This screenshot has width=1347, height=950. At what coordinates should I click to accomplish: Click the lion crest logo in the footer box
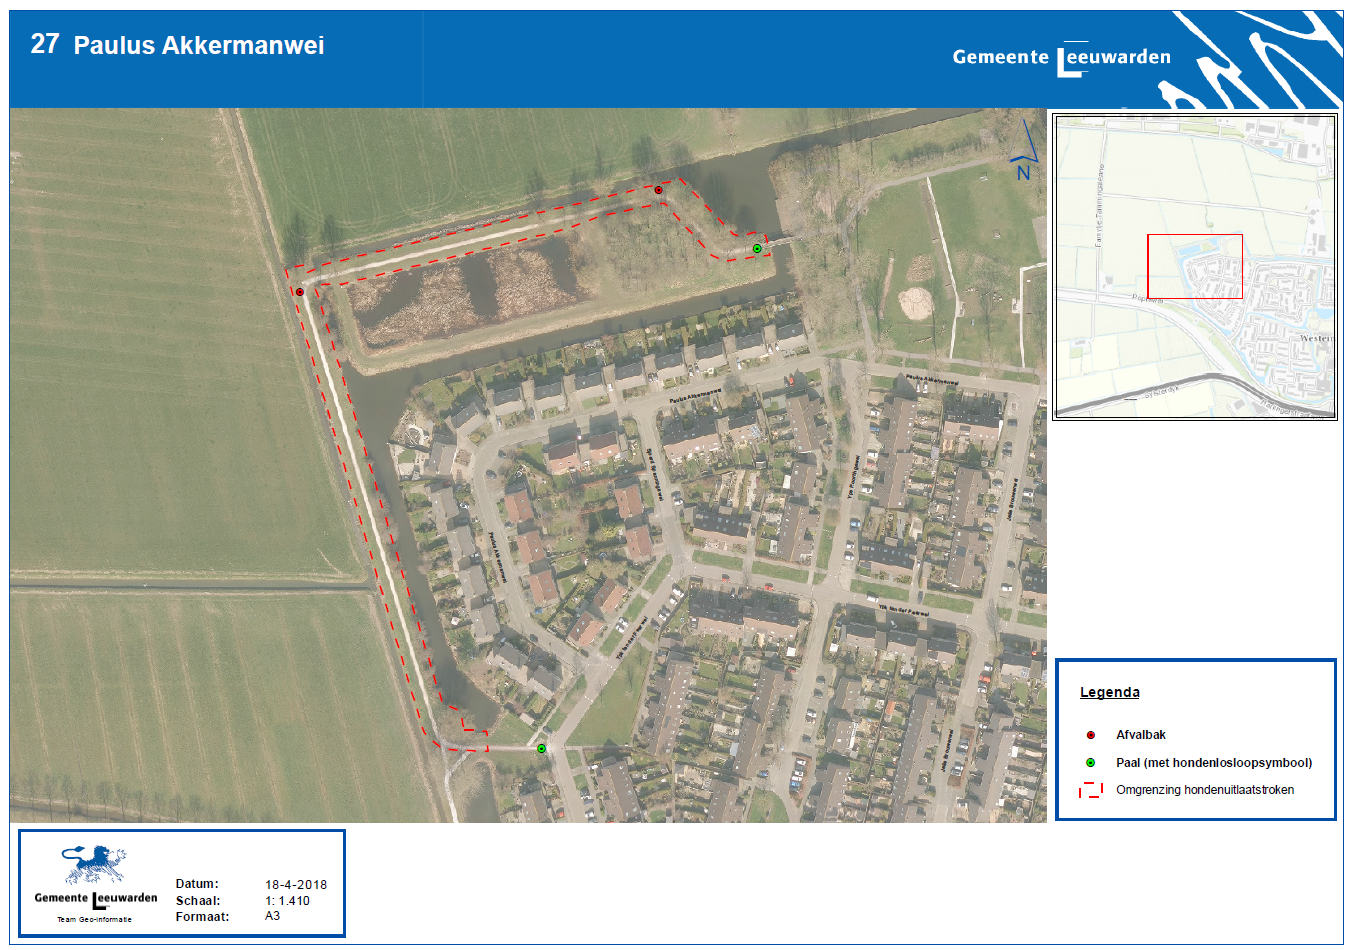click(95, 865)
